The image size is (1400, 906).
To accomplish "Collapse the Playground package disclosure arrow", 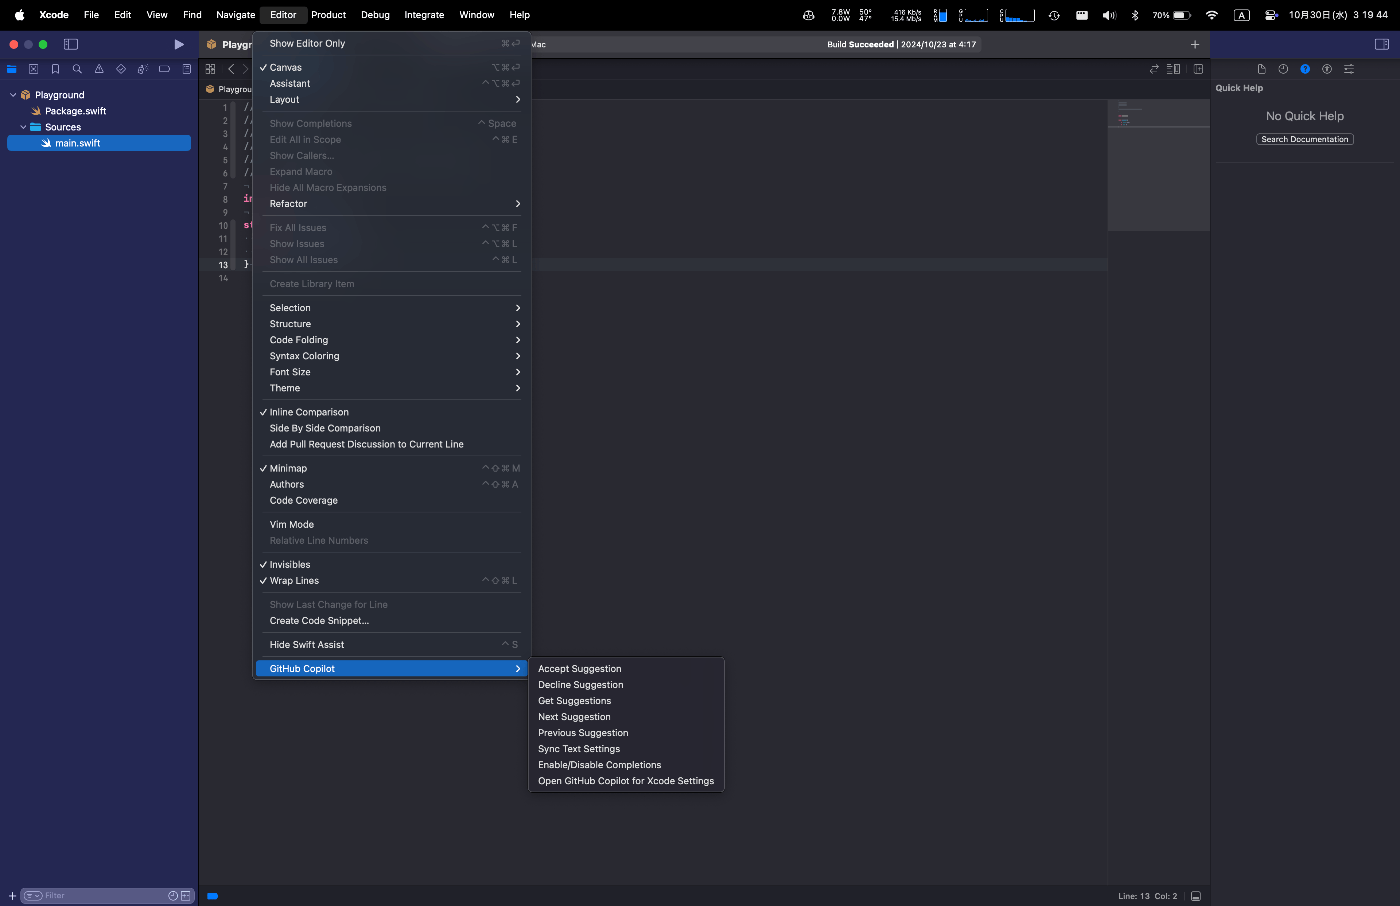I will (x=13, y=95).
